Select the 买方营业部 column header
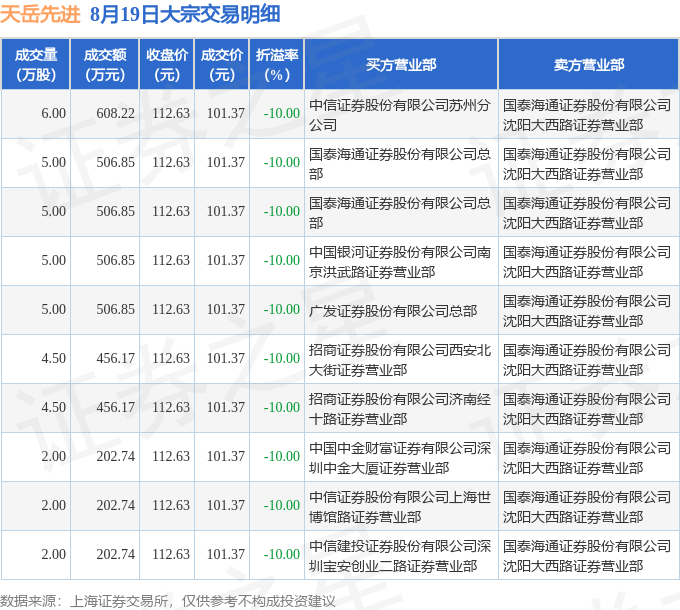The width and height of the screenshot is (680, 610). tap(401, 65)
